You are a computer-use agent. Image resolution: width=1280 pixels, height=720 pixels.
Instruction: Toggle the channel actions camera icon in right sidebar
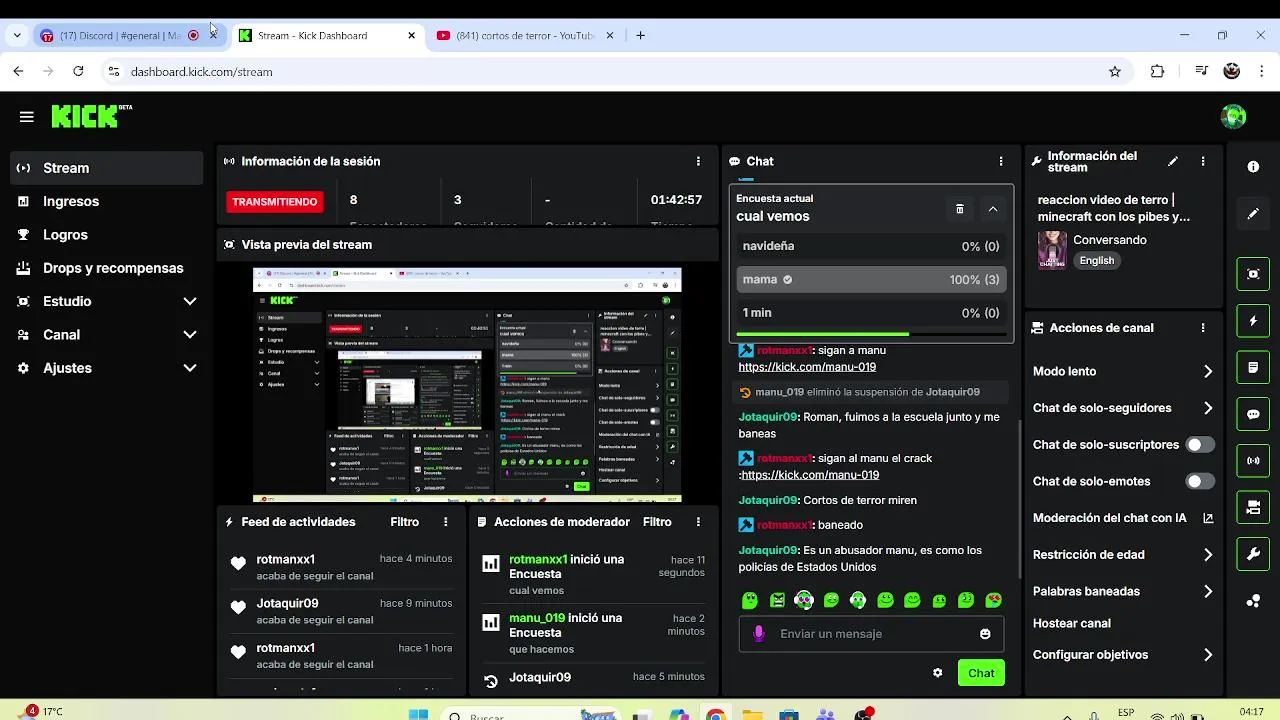point(1253,508)
